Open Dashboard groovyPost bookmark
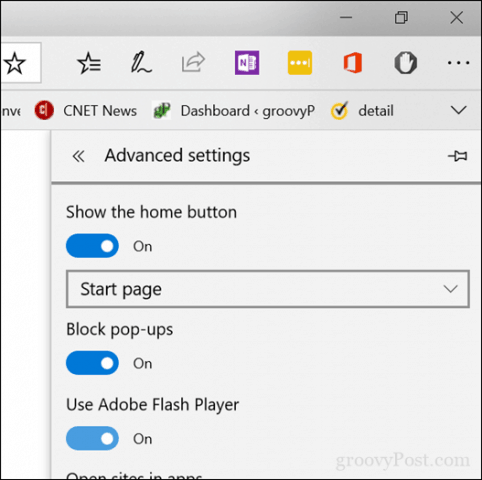Image resolution: width=482 pixels, height=480 pixels. pos(233,111)
